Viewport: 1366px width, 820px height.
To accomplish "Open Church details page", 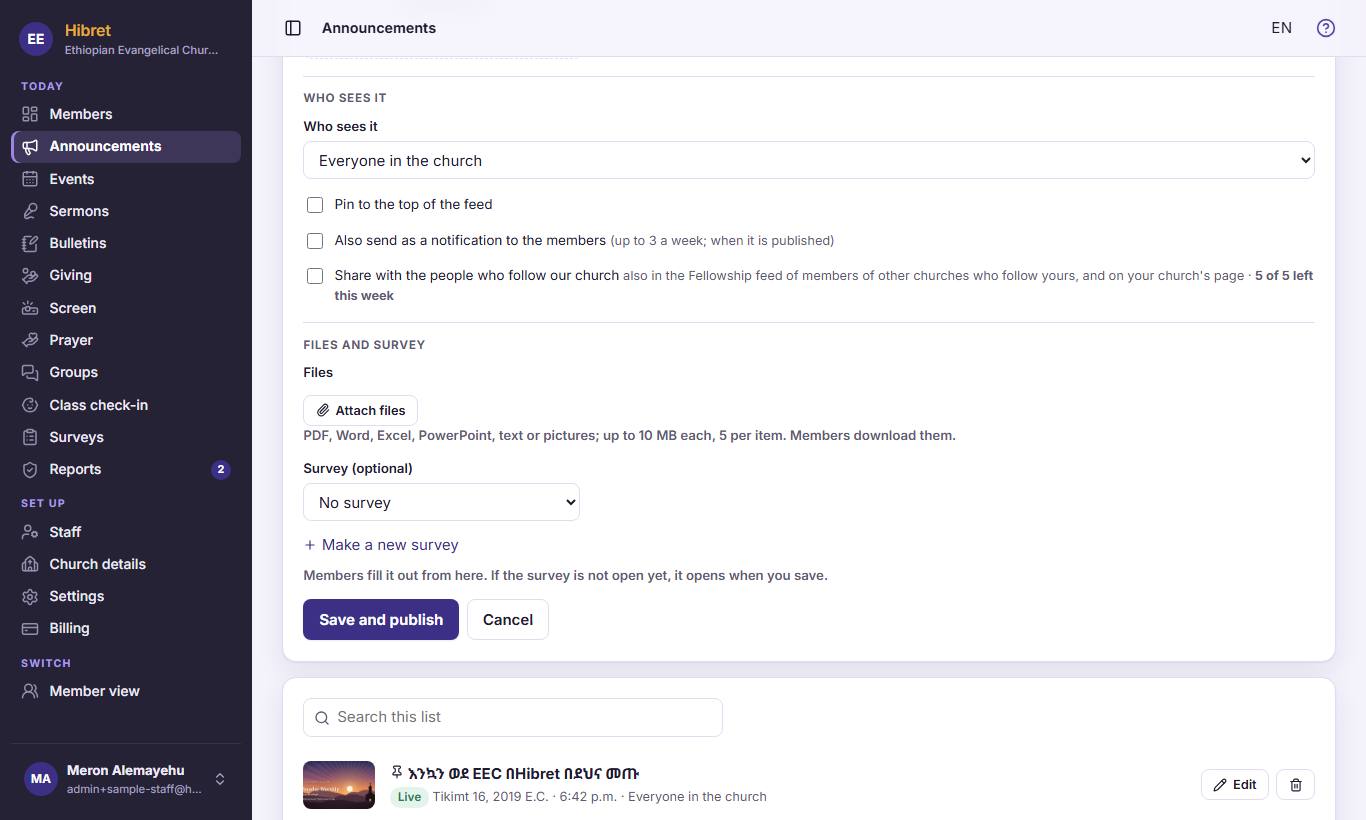I will click(x=126, y=564).
